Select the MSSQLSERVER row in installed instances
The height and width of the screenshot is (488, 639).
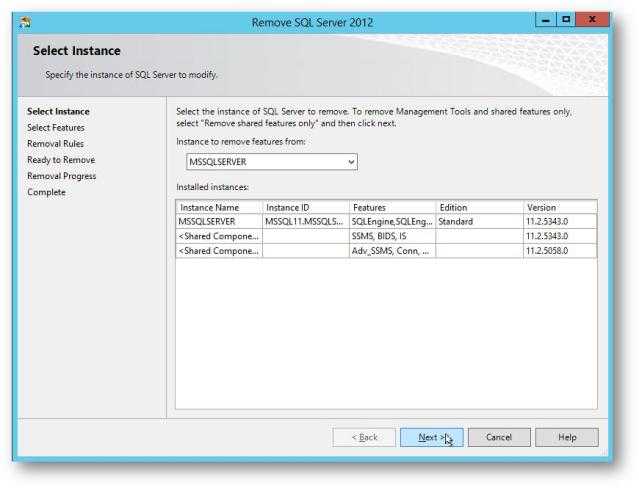(x=218, y=221)
